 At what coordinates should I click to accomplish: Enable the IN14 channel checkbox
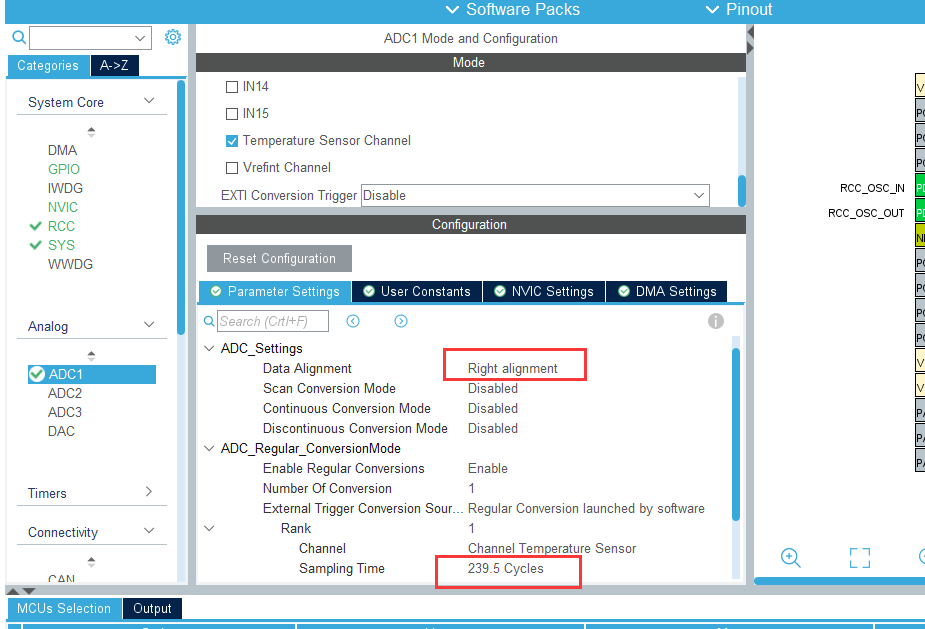tap(232, 87)
